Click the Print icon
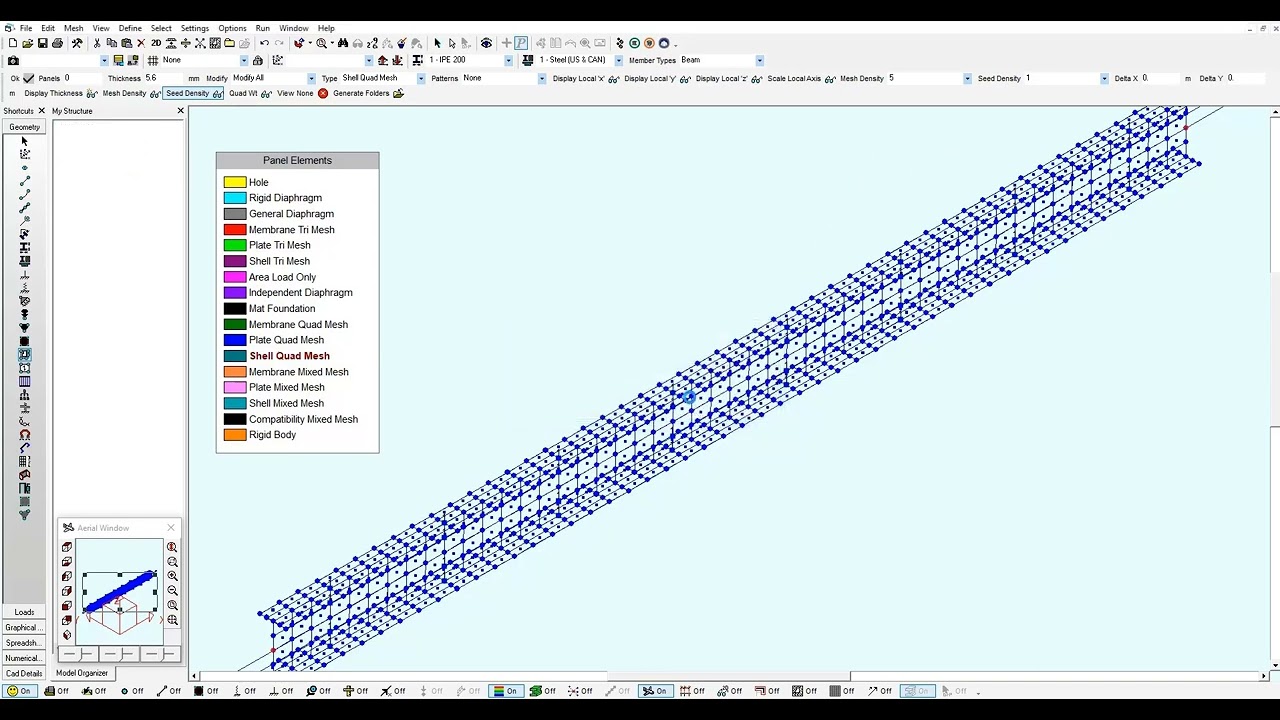 57,43
